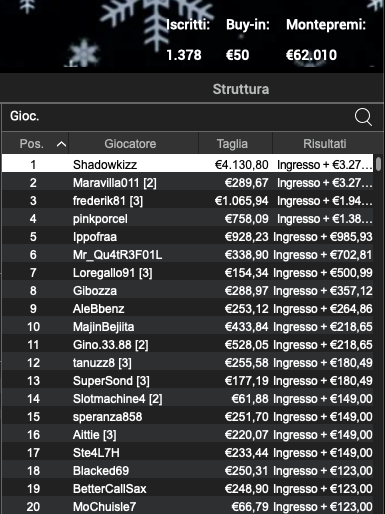
Task: Toggle Pos. column sort arrow
Action: 61,144
